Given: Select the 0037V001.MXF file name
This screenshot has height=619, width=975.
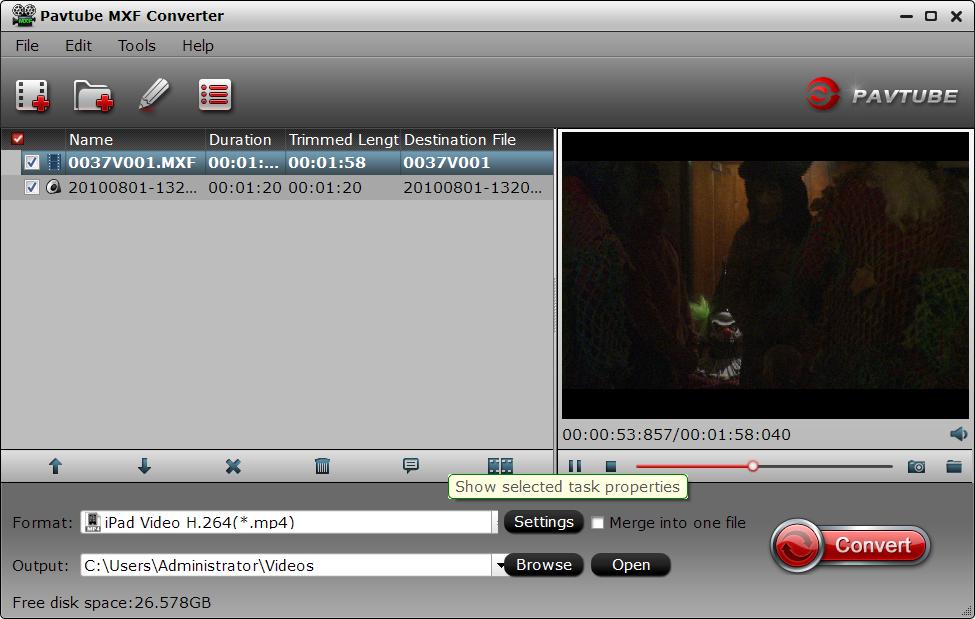Looking at the screenshot, I should coord(132,162).
